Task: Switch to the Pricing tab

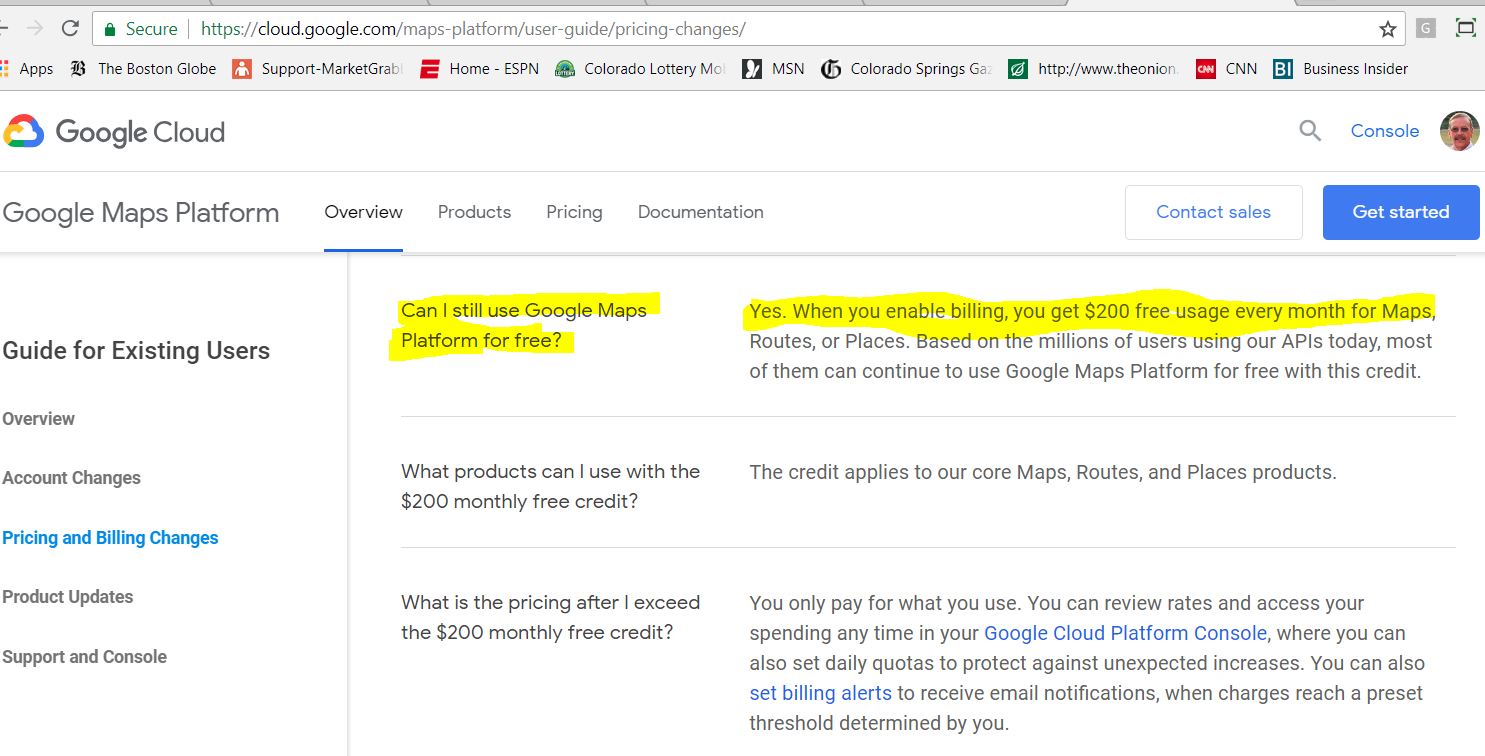Action: point(574,212)
